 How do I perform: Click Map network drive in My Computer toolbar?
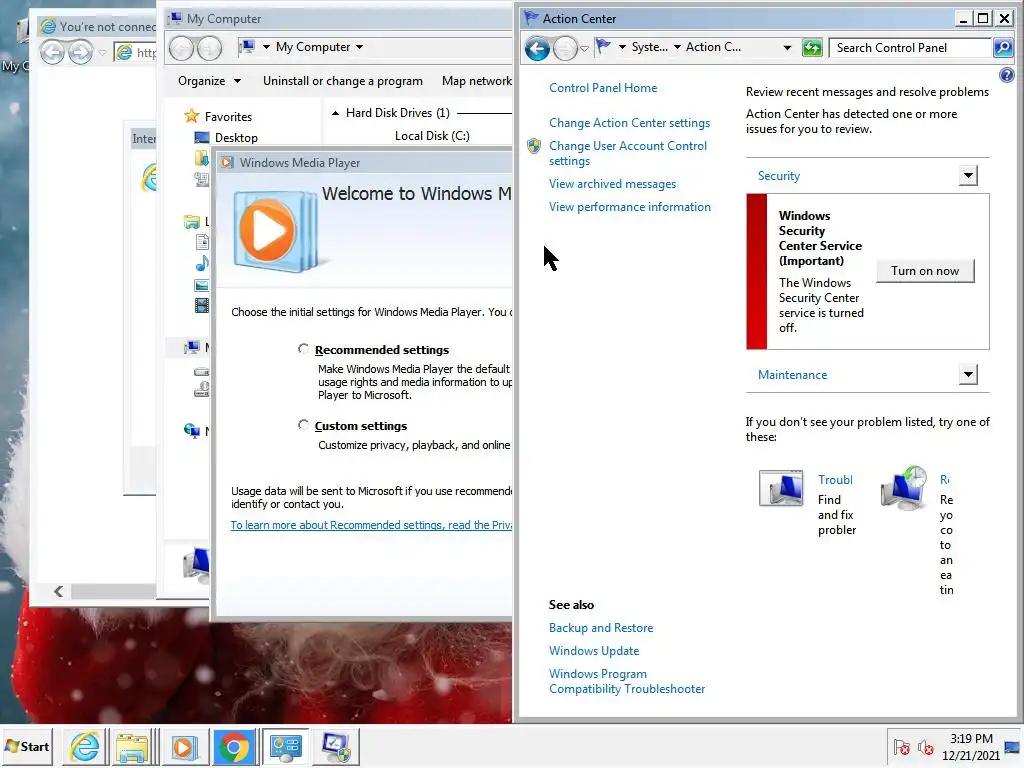pos(476,81)
